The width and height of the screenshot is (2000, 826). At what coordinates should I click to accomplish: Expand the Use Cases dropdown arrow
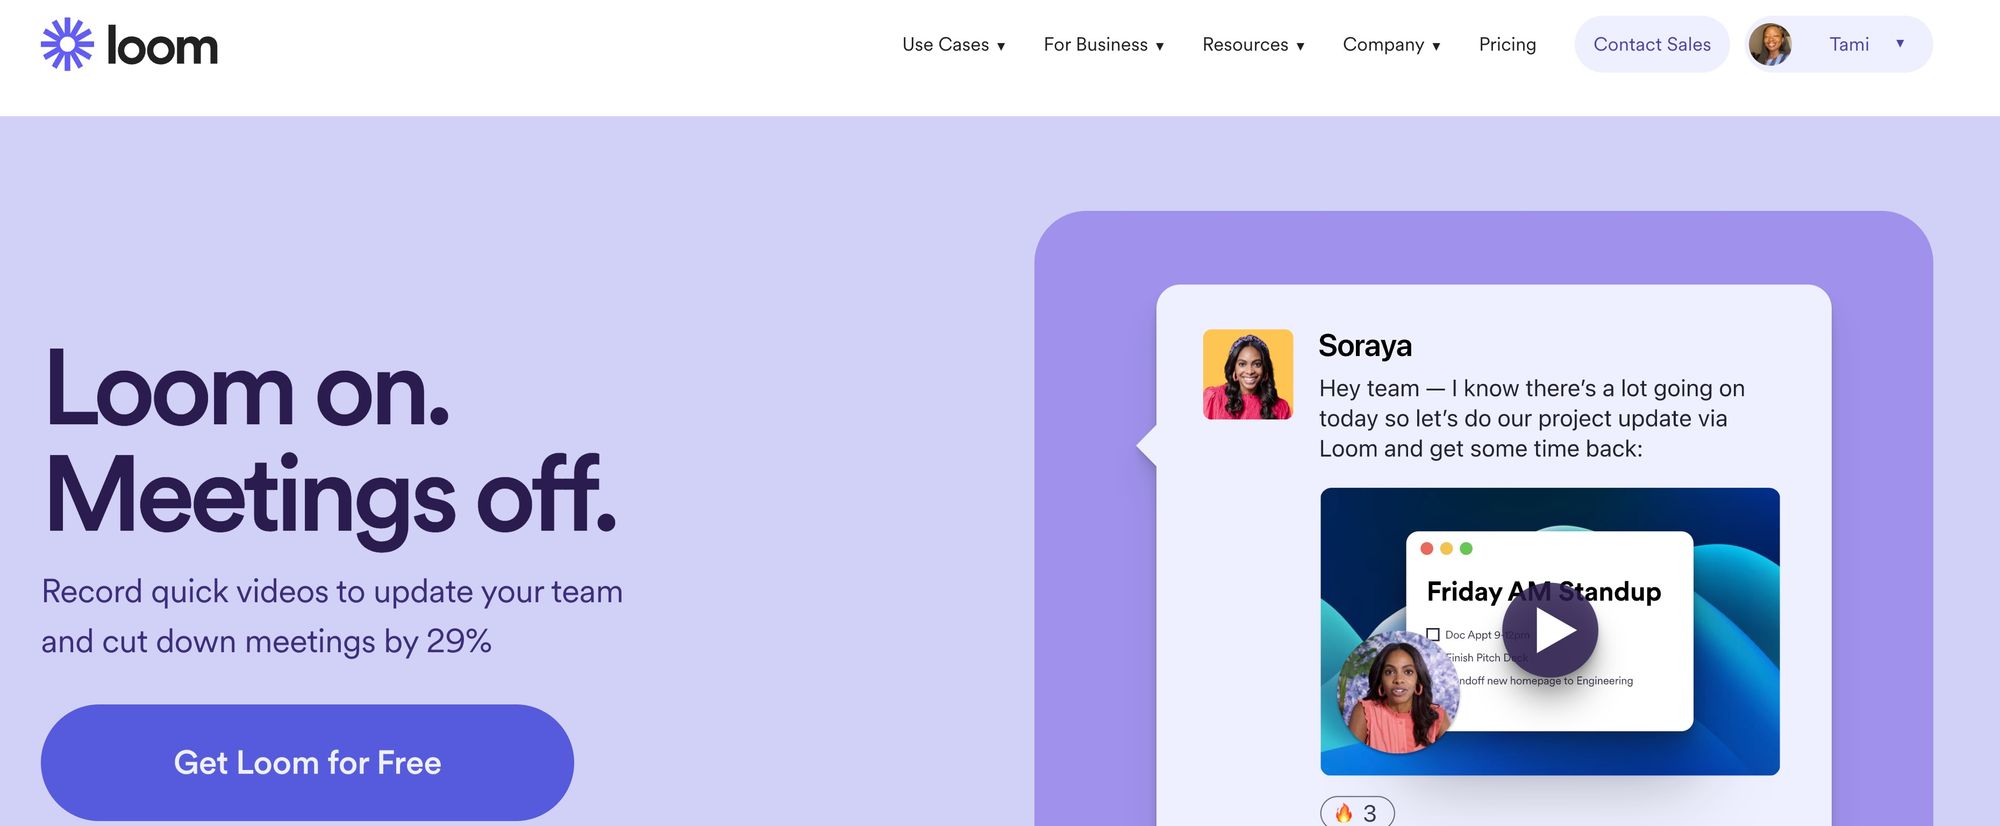coord(1001,46)
